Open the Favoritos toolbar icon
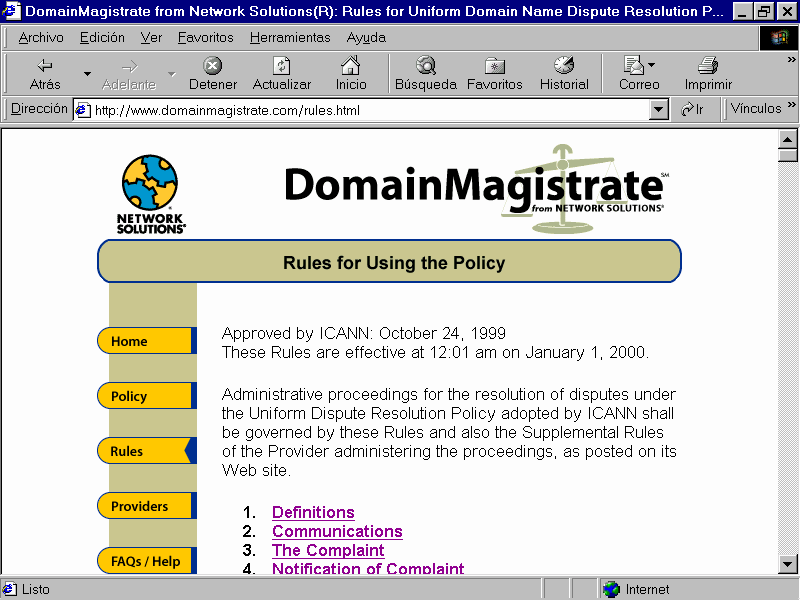This screenshot has width=800, height=600. (495, 66)
